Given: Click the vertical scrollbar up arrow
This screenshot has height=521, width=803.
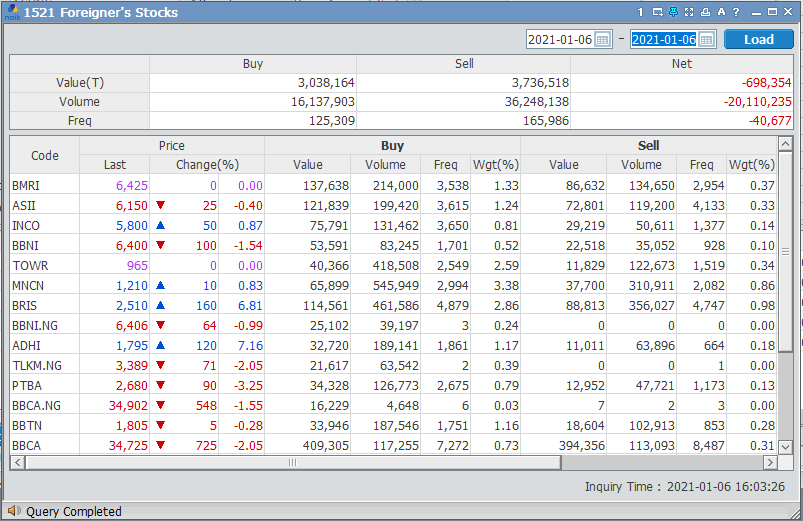Looking at the screenshot, I should coord(785,146).
